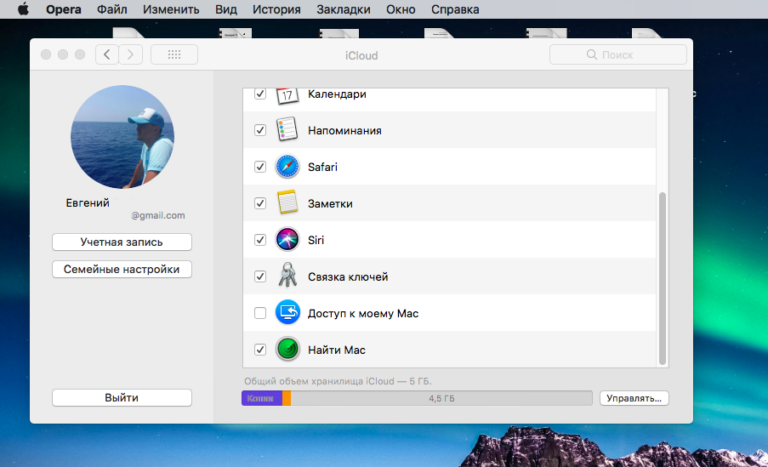Open the Изменить menu
768x467 pixels.
click(x=171, y=9)
